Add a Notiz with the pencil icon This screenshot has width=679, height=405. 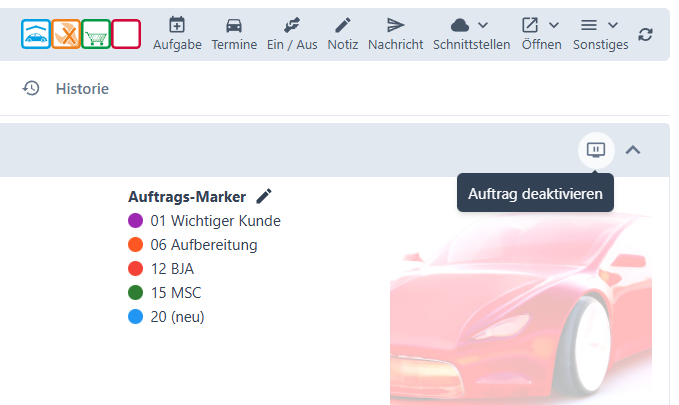(x=343, y=34)
